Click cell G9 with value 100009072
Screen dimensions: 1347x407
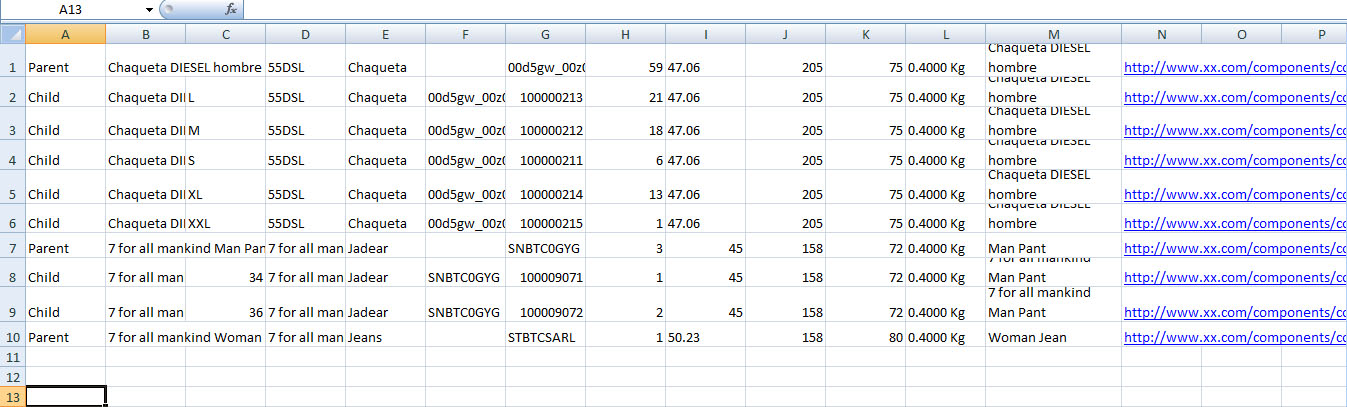[545, 306]
